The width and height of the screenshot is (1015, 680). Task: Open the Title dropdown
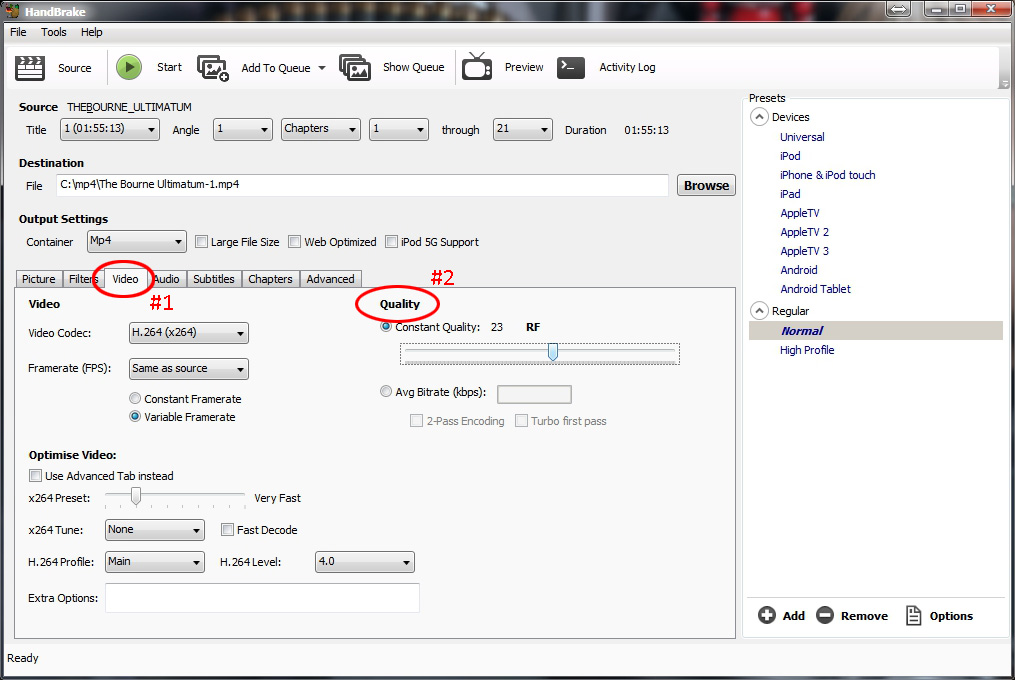tap(109, 129)
